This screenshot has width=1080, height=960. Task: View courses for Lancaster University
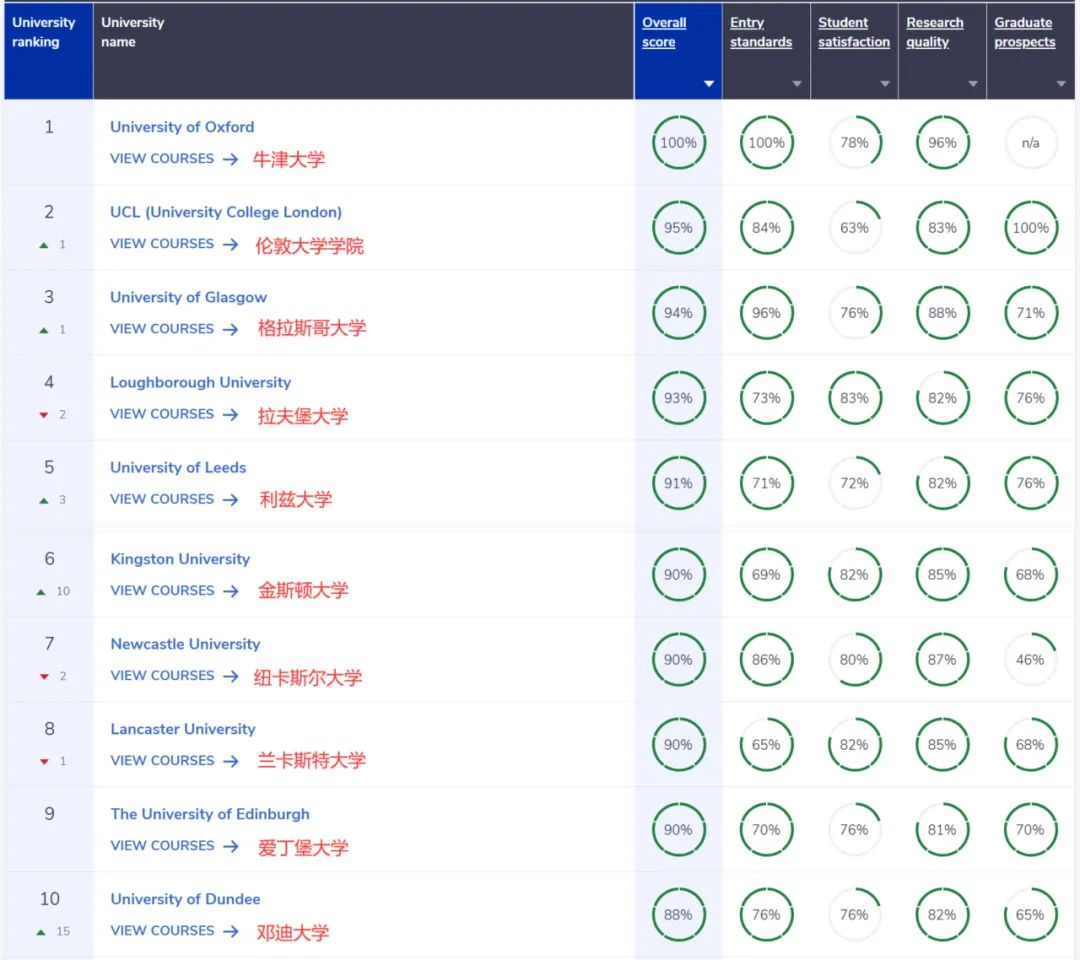pyautogui.click(x=174, y=761)
